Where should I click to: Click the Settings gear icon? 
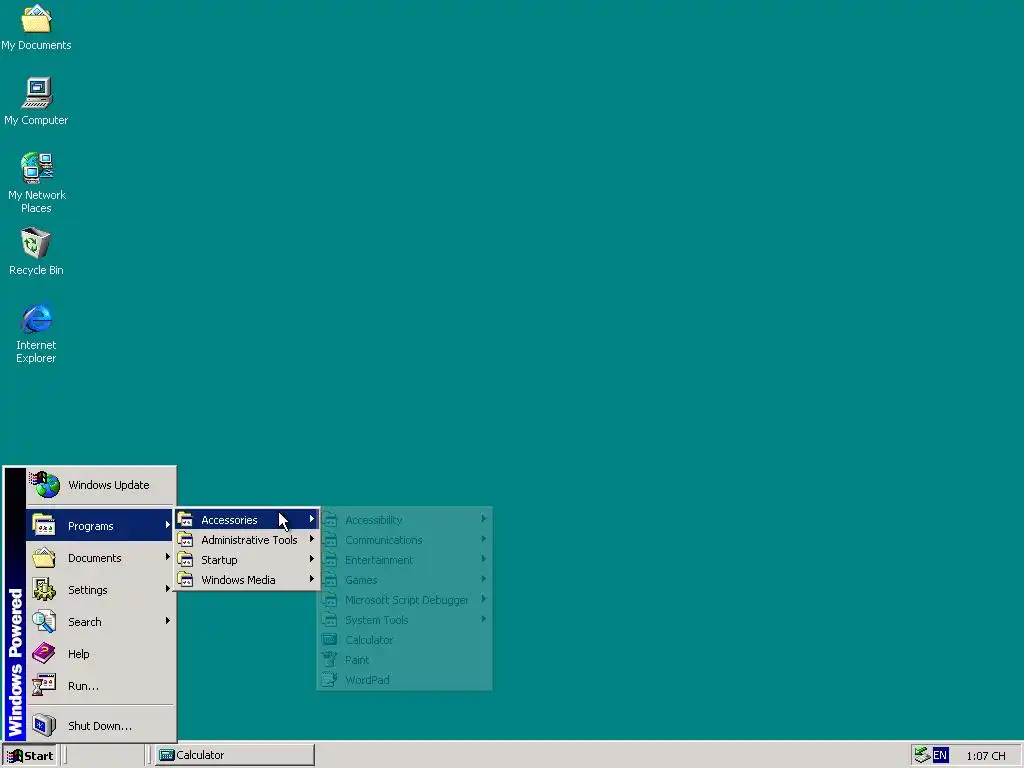(x=44, y=589)
